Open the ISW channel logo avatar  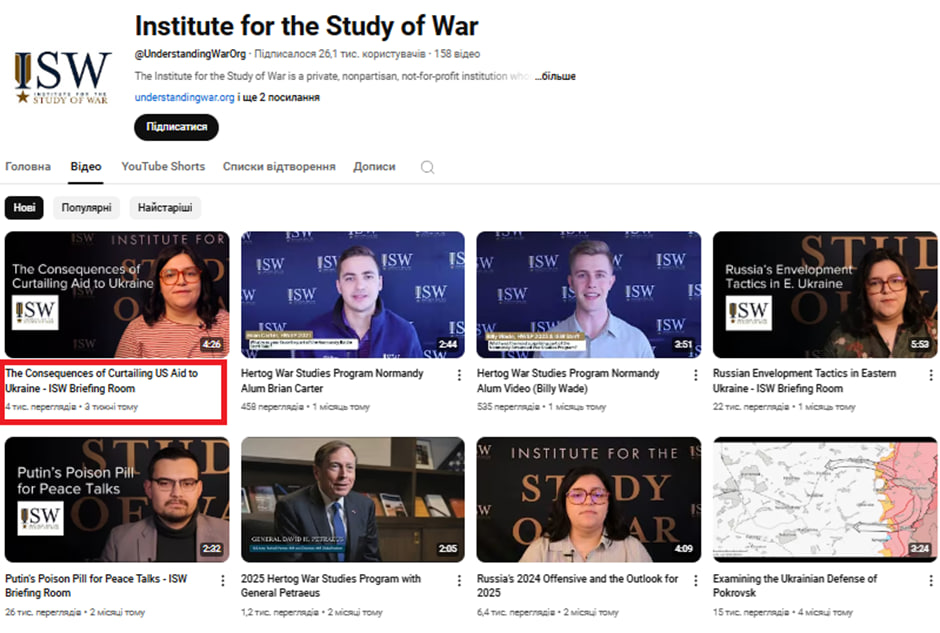coord(62,78)
